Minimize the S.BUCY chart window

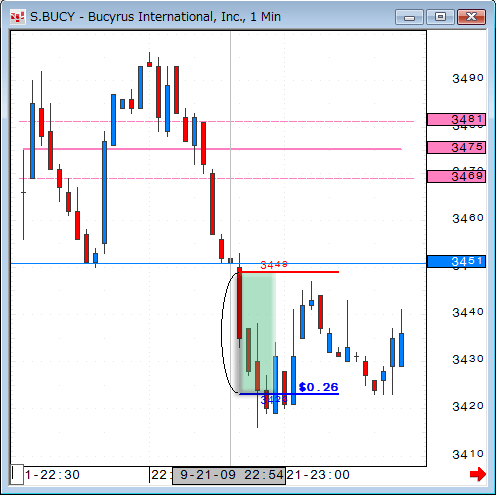point(409,17)
